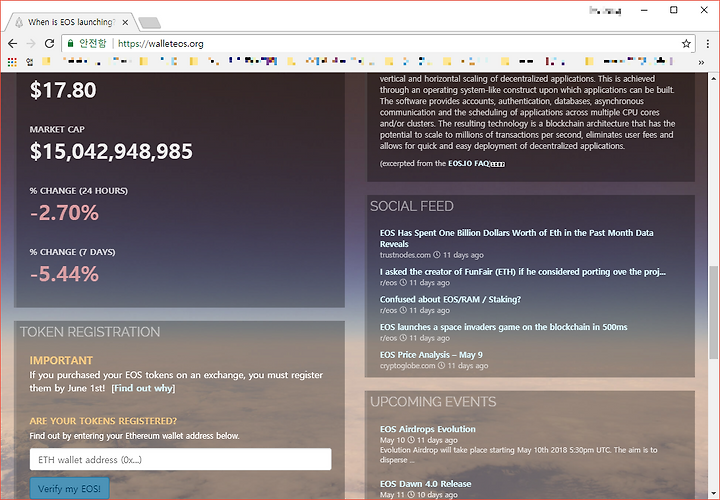720x500 pixels.
Task: Go back using the browser back arrow
Action: click(12, 44)
